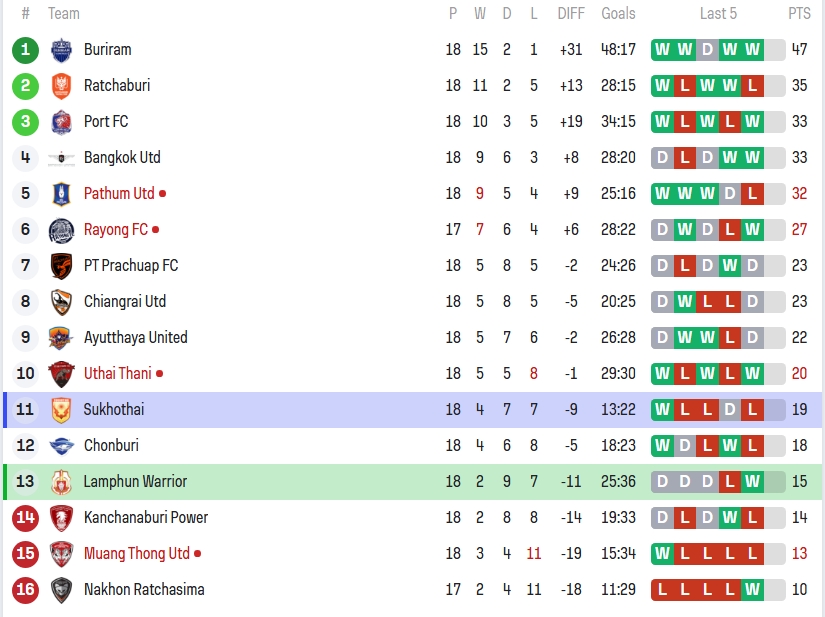Click the Port FC club badge
The width and height of the screenshot is (825, 617).
pyautogui.click(x=61, y=122)
